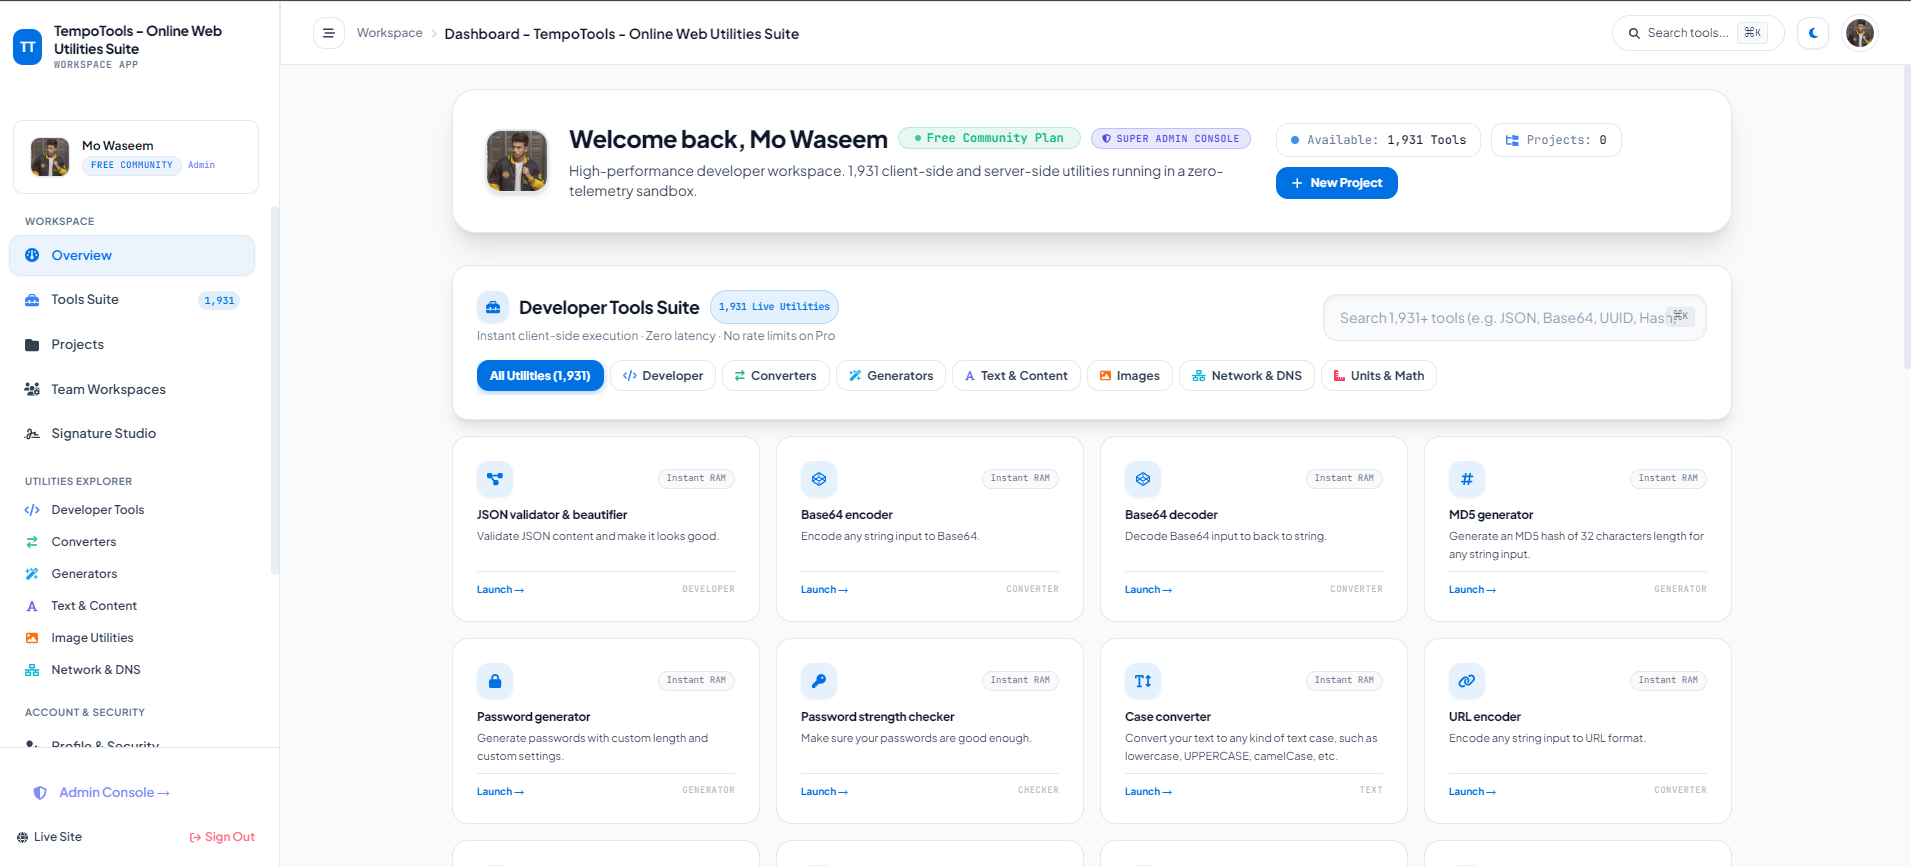Launch the URL encoder tool

tap(1472, 792)
